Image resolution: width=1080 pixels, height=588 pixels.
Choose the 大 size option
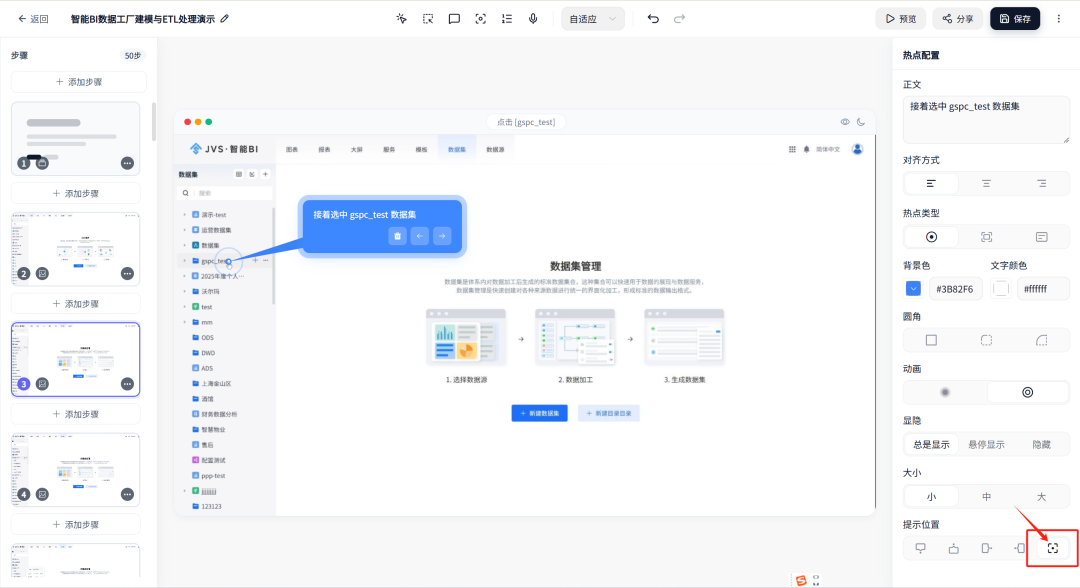point(1041,496)
